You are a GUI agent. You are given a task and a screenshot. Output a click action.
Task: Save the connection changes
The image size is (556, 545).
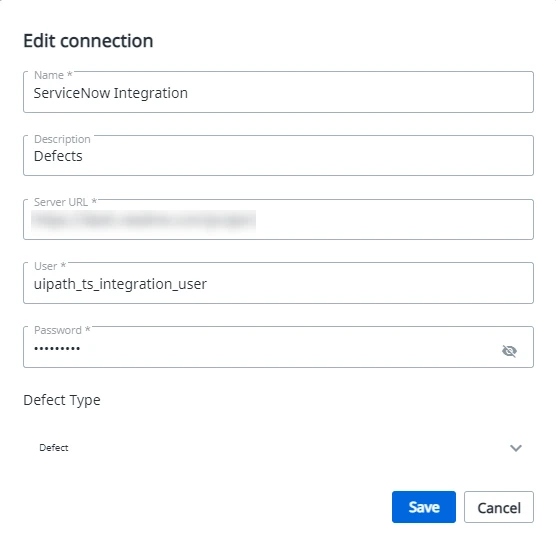pos(424,507)
